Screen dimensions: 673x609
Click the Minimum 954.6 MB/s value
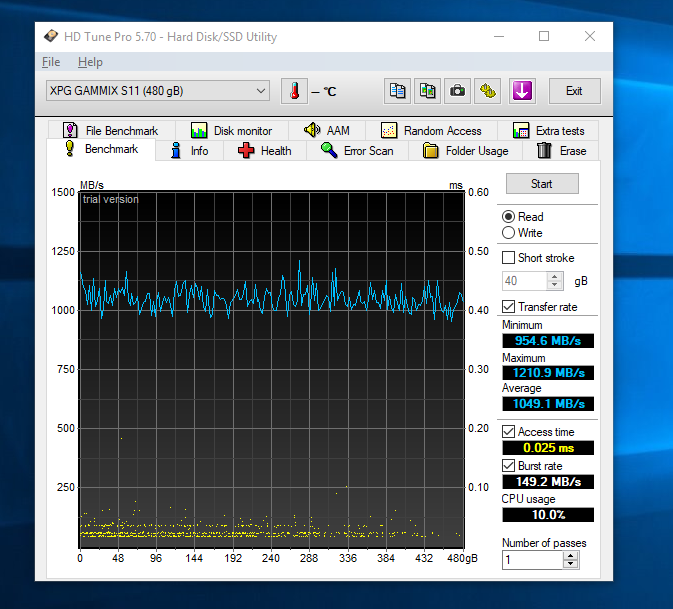548,341
